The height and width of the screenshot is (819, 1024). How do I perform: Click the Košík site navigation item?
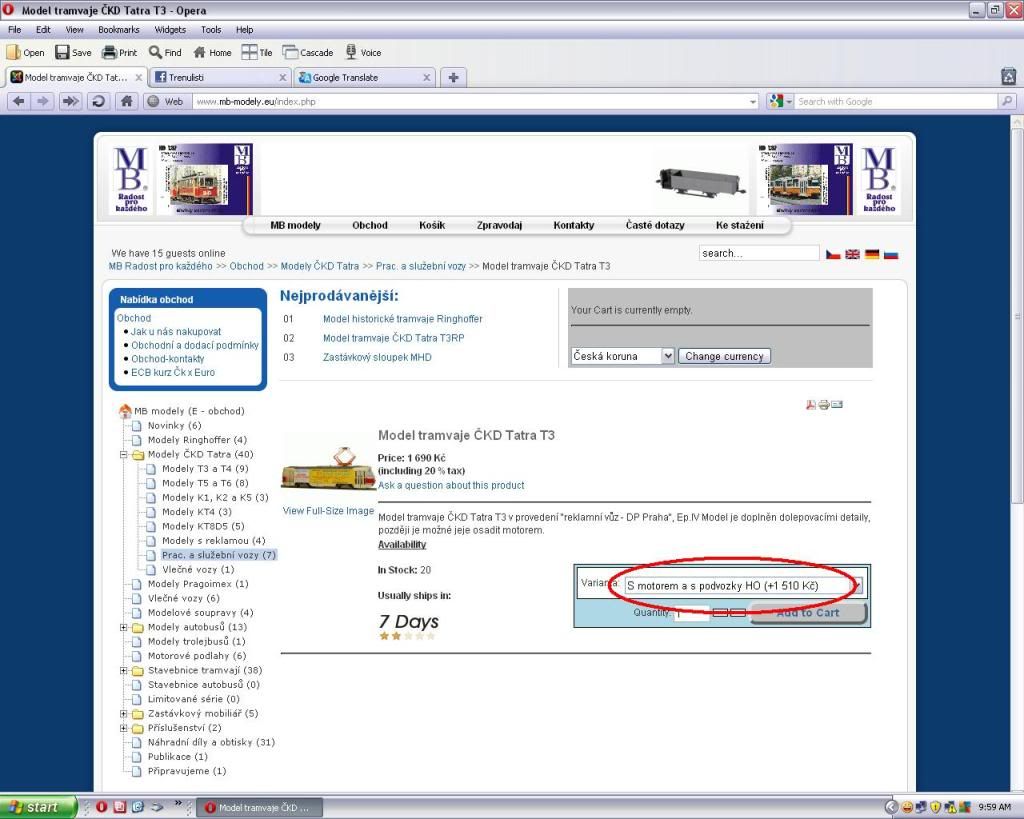pyautogui.click(x=432, y=225)
